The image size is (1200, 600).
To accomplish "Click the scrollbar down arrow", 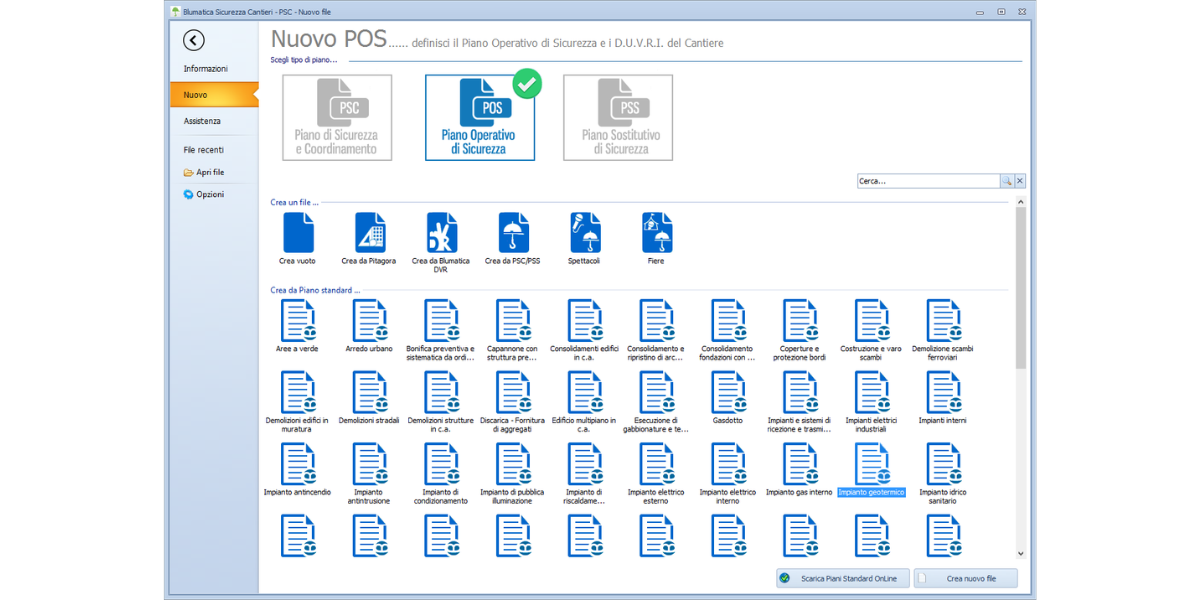I will coord(1020,553).
